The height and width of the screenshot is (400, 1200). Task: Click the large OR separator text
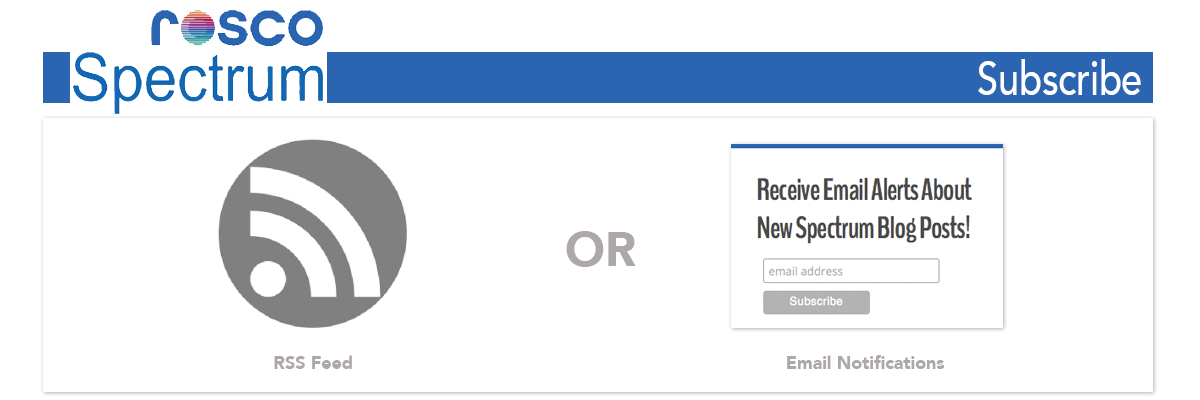[601, 250]
